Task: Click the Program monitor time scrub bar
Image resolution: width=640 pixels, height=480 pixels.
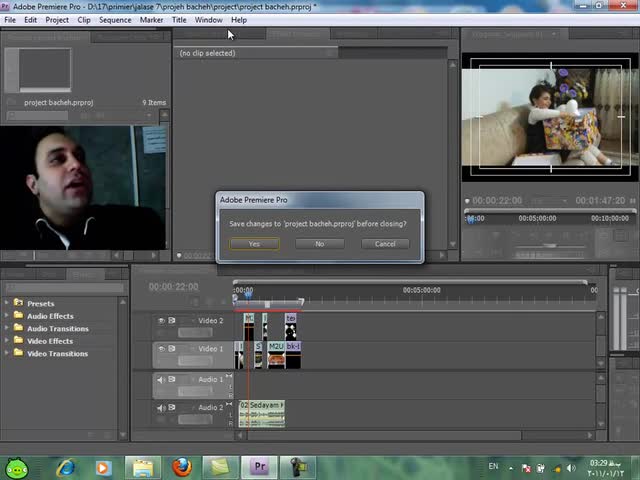Action: coord(548,218)
